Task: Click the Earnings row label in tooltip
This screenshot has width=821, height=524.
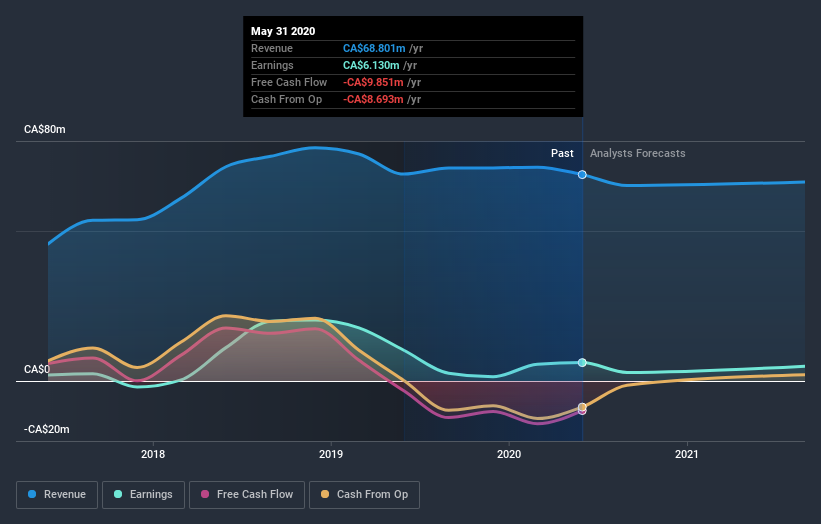Action: tap(272, 65)
